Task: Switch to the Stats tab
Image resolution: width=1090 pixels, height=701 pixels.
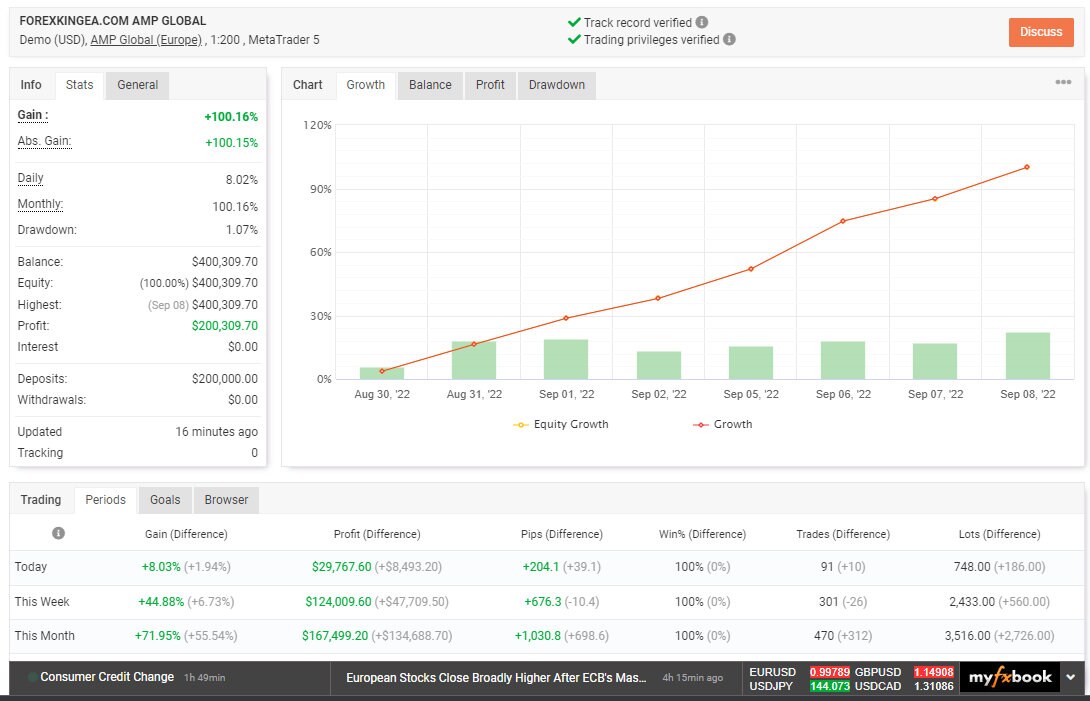Action: [79, 85]
